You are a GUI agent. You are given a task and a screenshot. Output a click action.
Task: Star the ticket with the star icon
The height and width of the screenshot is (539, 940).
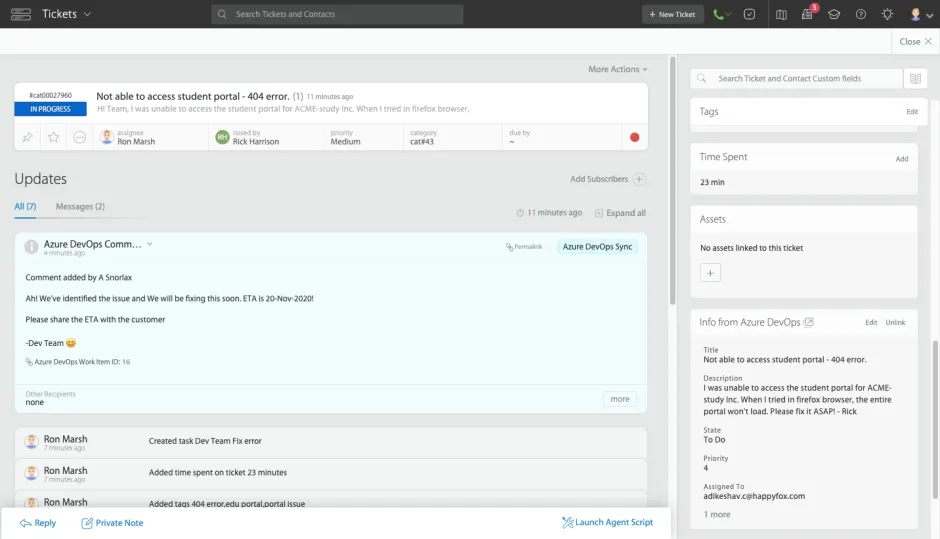coord(54,137)
